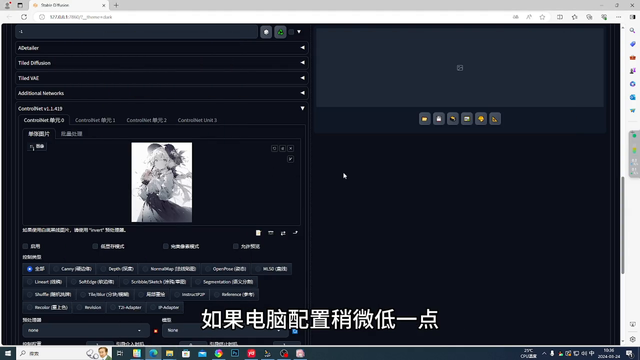Select the MLSD control type
Image resolution: width=640 pixels, height=360 pixels.
(272, 269)
